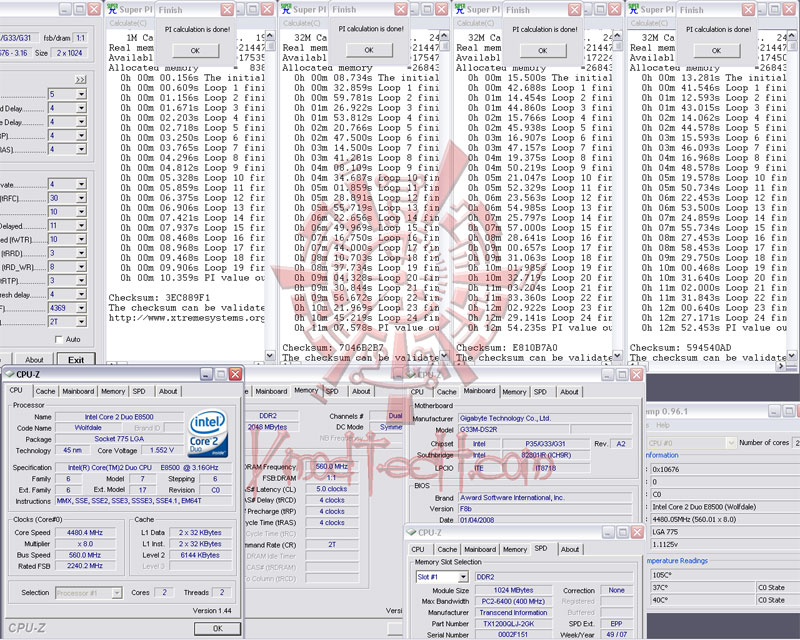800x640 pixels.
Task: Click the CPU-Z title bar icon of the CPU tab window
Action: (10, 374)
